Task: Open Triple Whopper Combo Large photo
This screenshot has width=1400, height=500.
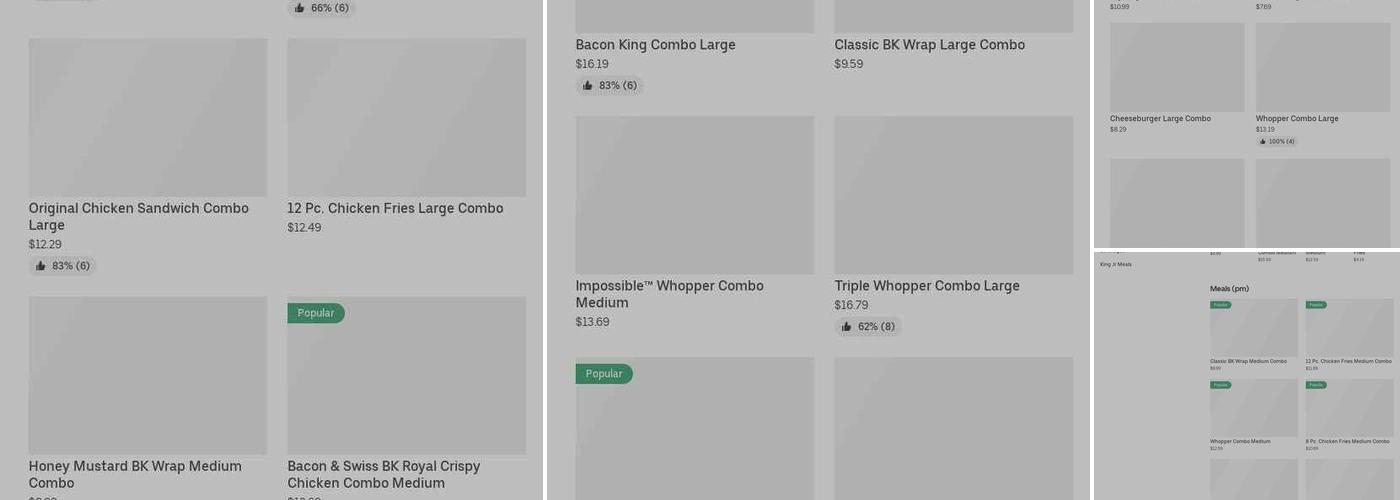Action: tap(953, 195)
